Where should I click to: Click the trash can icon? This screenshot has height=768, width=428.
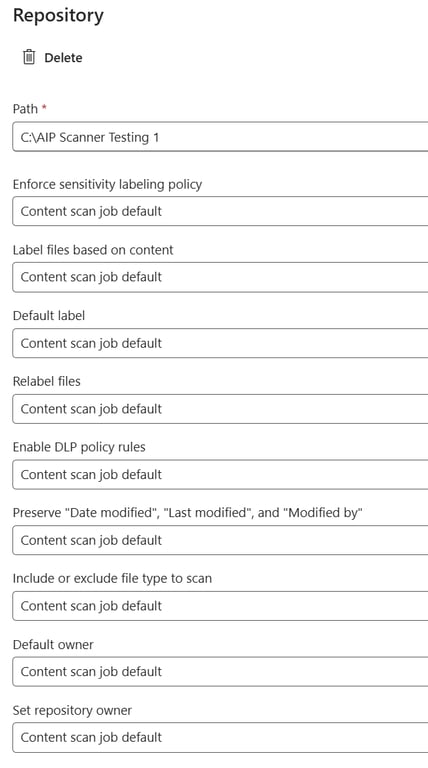(29, 57)
